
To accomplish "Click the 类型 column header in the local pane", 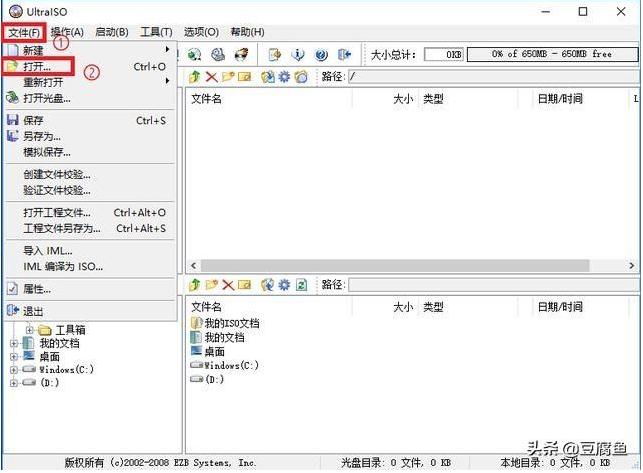I will (x=433, y=307).
